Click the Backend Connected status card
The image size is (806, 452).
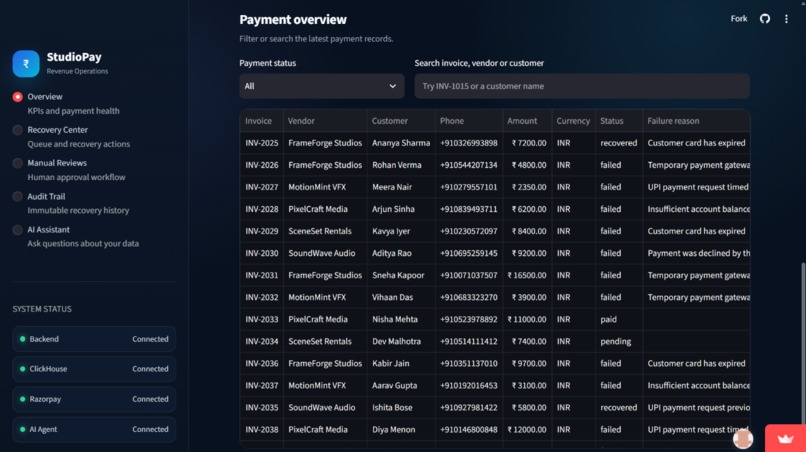94,339
